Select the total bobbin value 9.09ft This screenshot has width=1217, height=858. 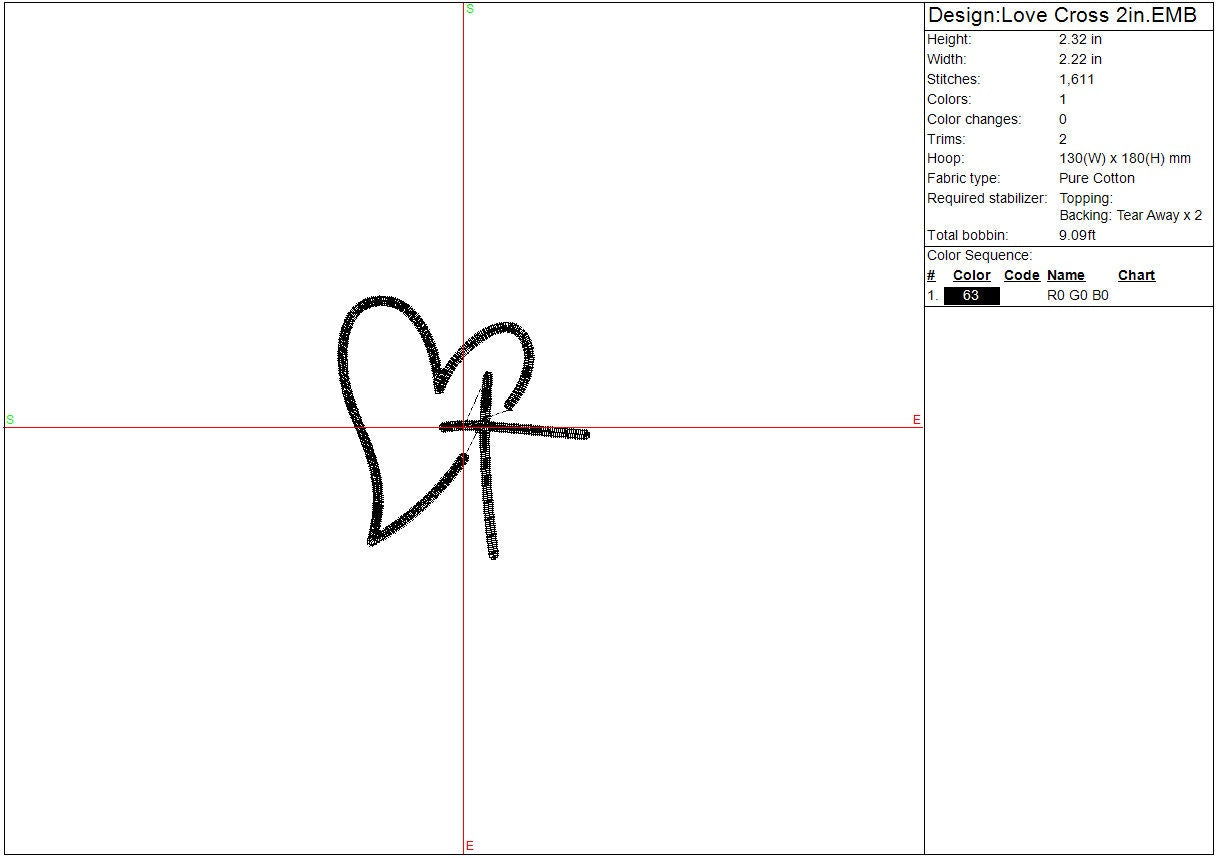pos(1077,236)
